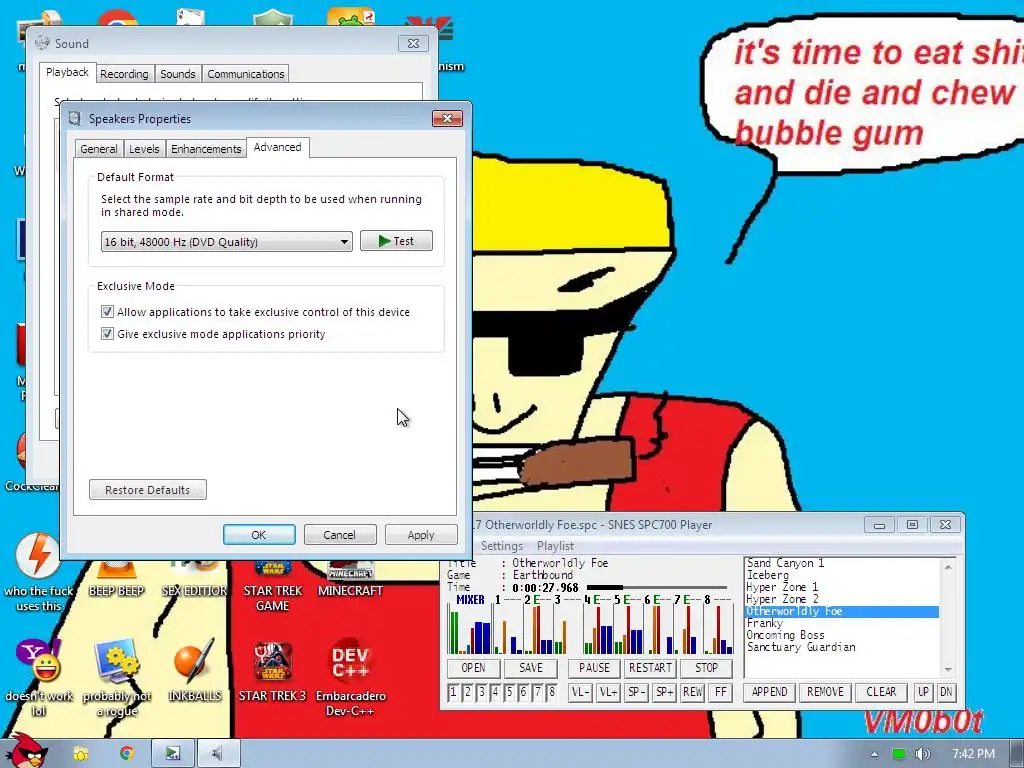Image resolution: width=1024 pixels, height=768 pixels.
Task: Open Playlist menu in SPC700 Player
Action: [555, 546]
